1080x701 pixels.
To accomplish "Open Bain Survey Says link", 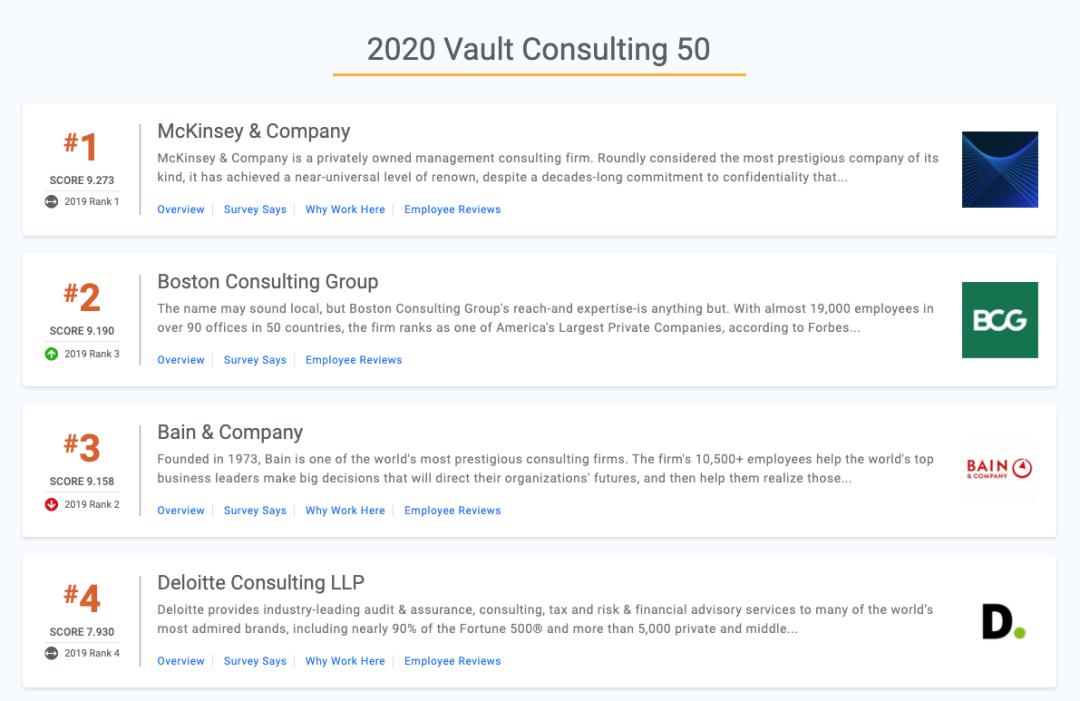I will coord(255,510).
